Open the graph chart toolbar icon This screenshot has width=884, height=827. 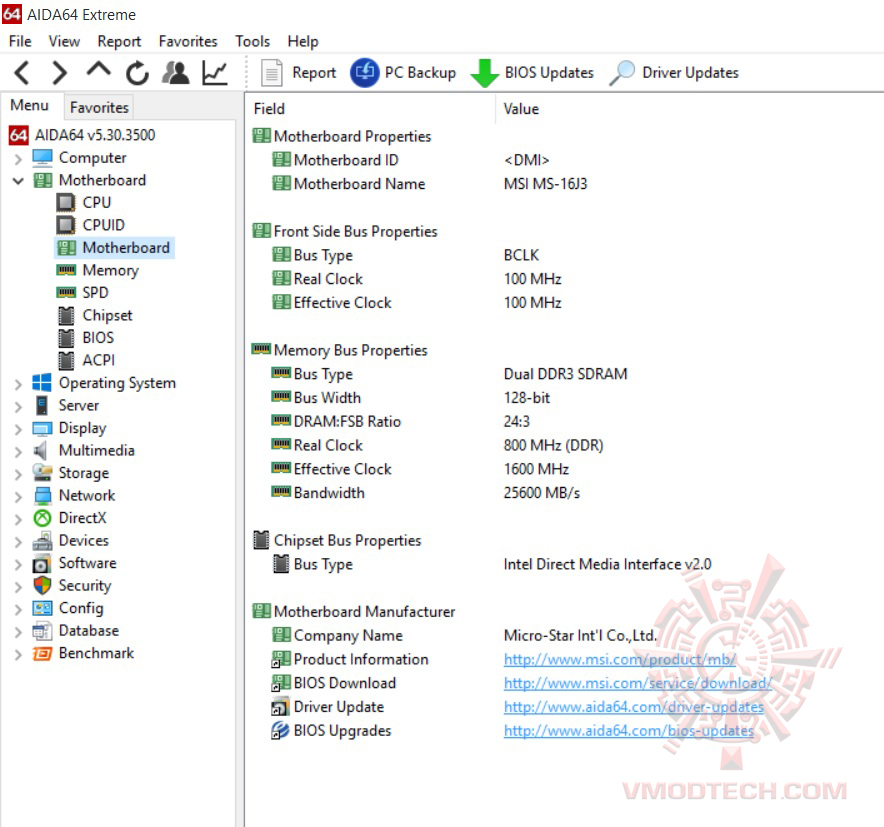(x=215, y=73)
